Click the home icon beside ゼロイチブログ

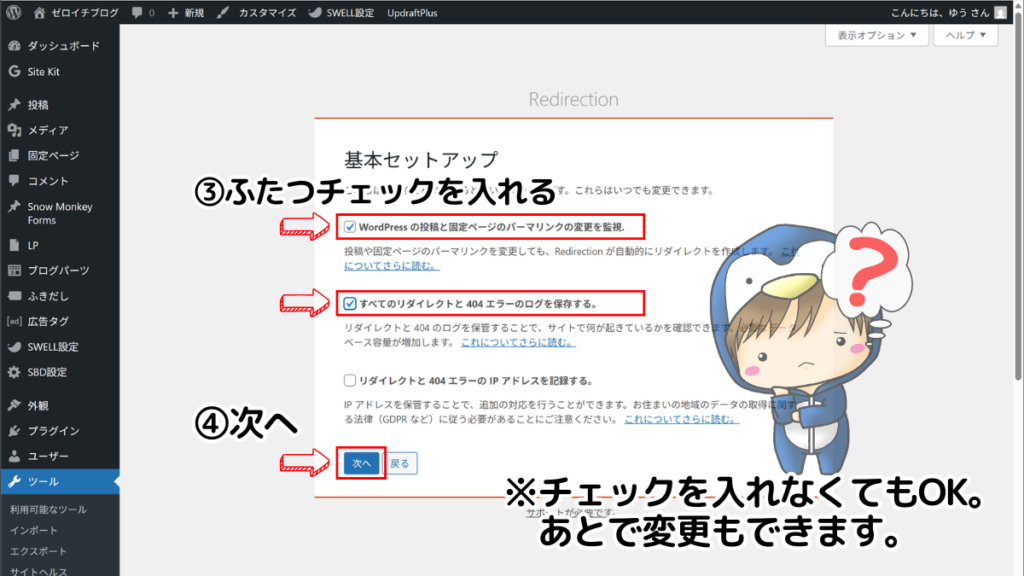(39, 12)
